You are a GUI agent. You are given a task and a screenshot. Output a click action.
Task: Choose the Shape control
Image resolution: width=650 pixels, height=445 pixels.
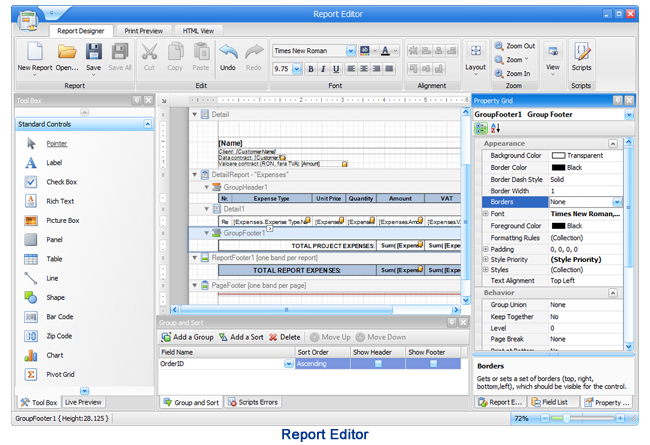click(31, 297)
